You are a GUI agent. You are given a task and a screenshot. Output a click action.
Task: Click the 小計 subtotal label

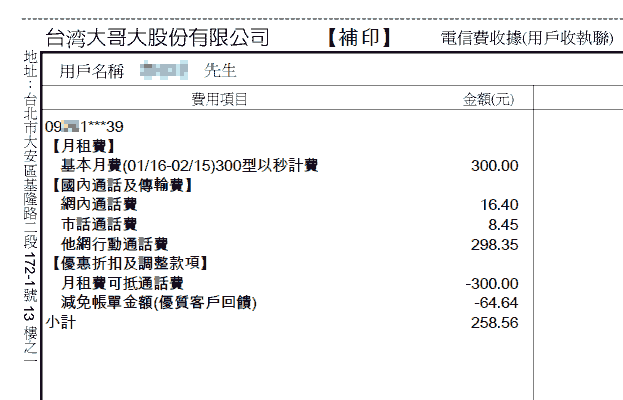(60, 323)
